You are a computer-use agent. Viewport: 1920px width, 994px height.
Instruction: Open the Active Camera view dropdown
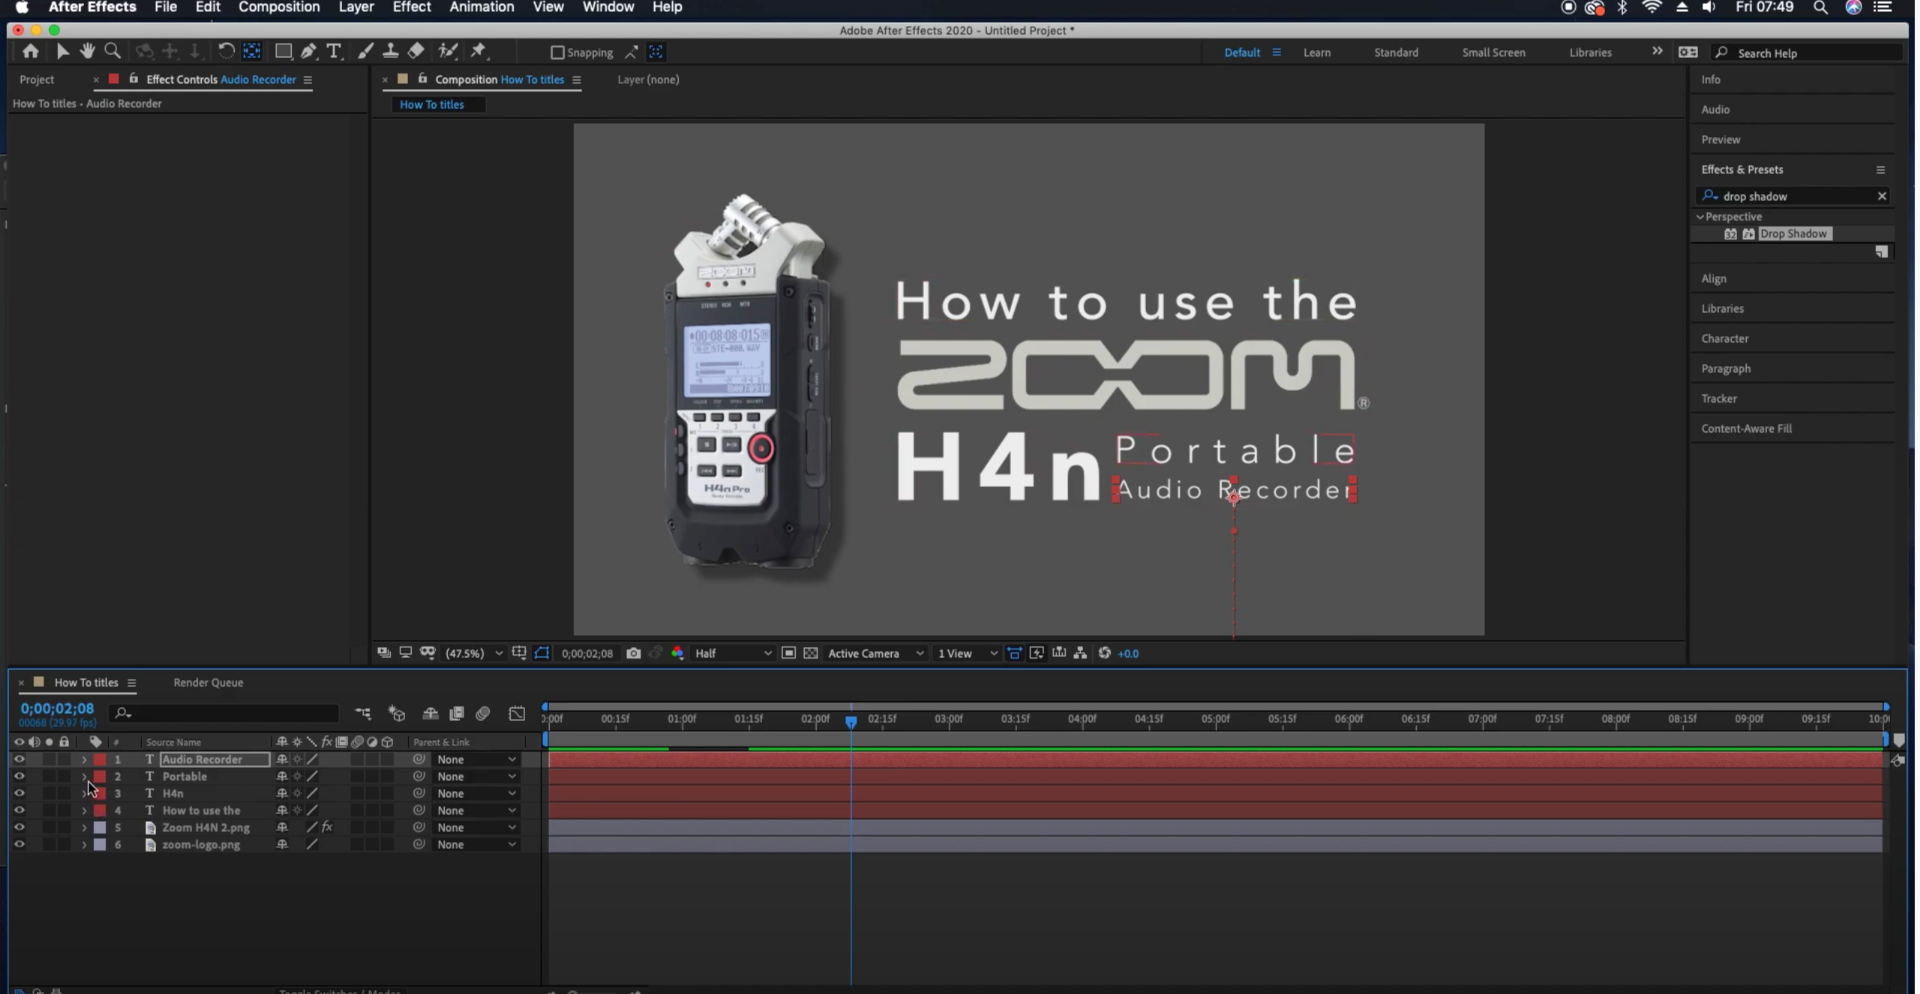click(x=875, y=653)
